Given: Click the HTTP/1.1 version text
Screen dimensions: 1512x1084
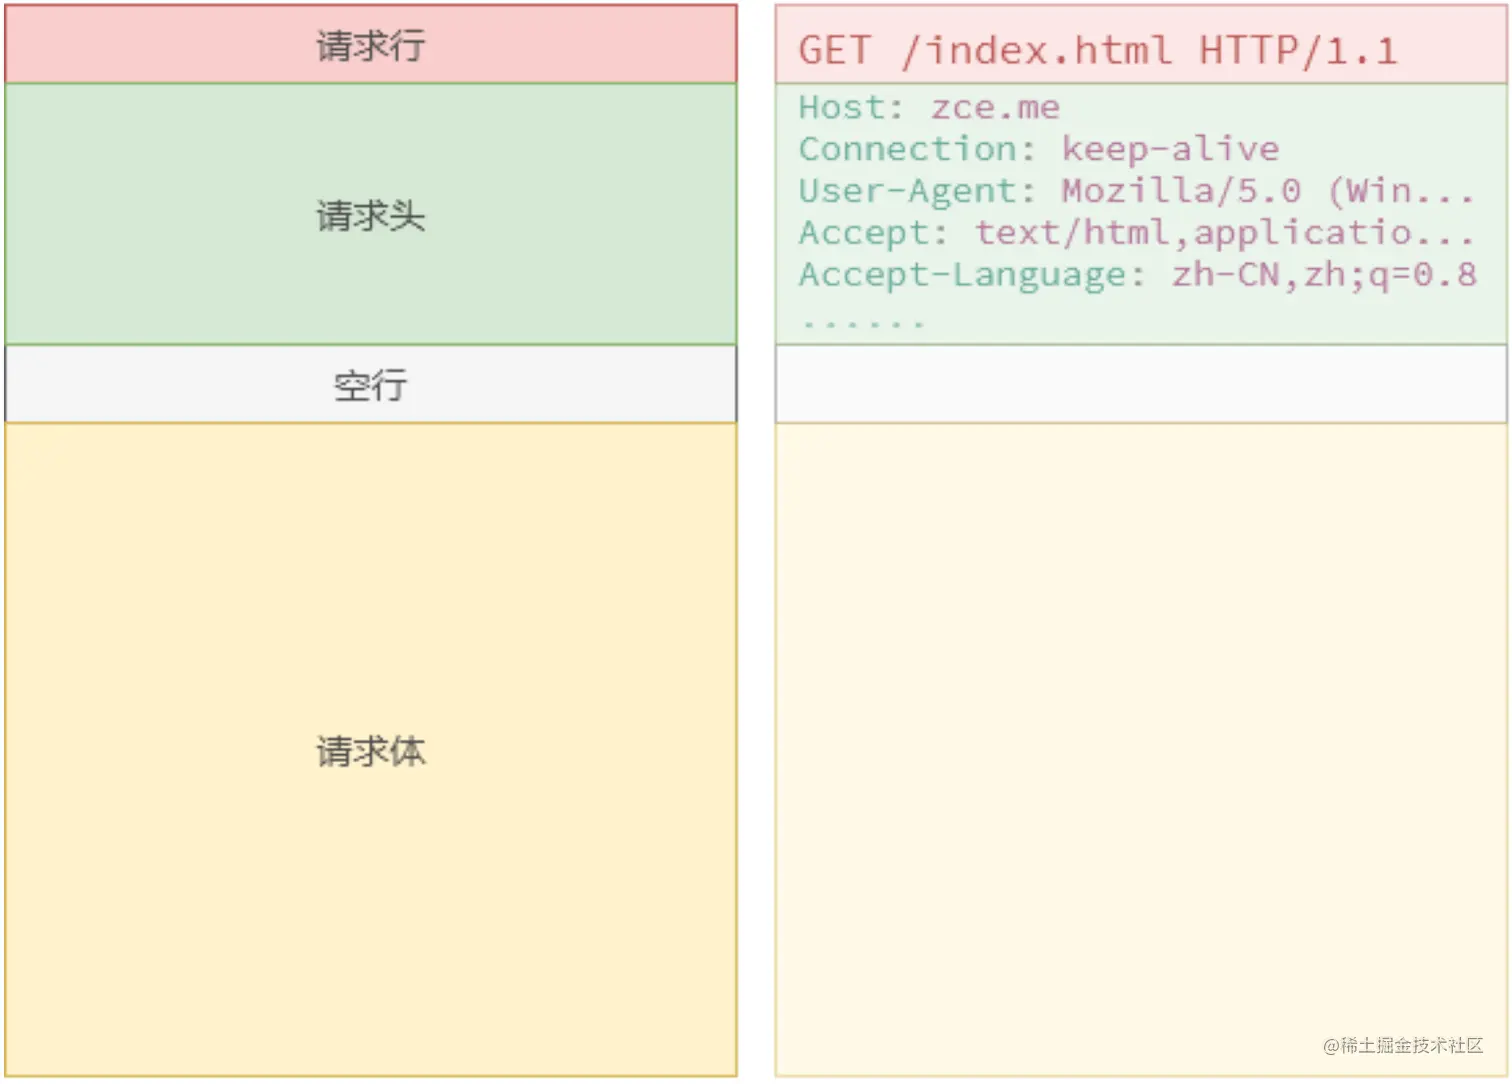Looking at the screenshot, I should (1297, 50).
